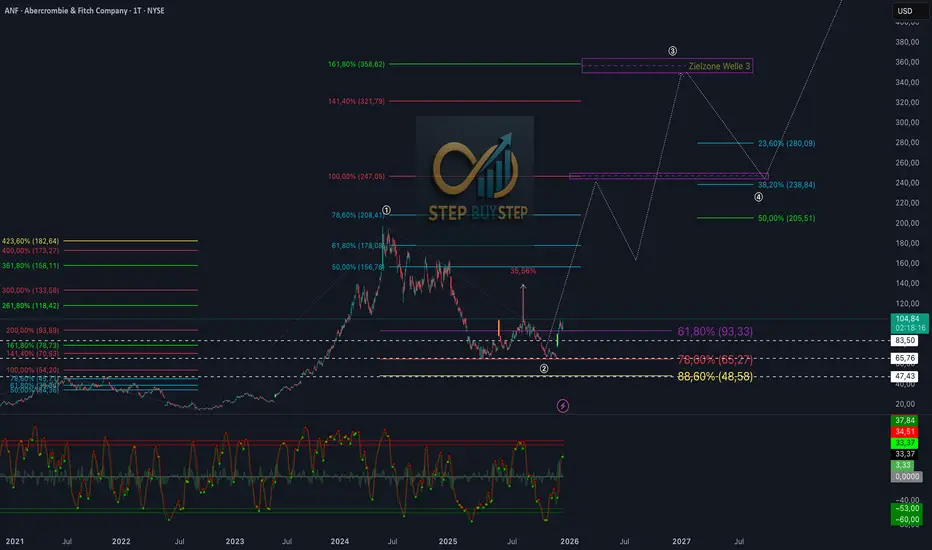Click 2023 on the time axis
932x550 pixels.
pyautogui.click(x=235, y=542)
